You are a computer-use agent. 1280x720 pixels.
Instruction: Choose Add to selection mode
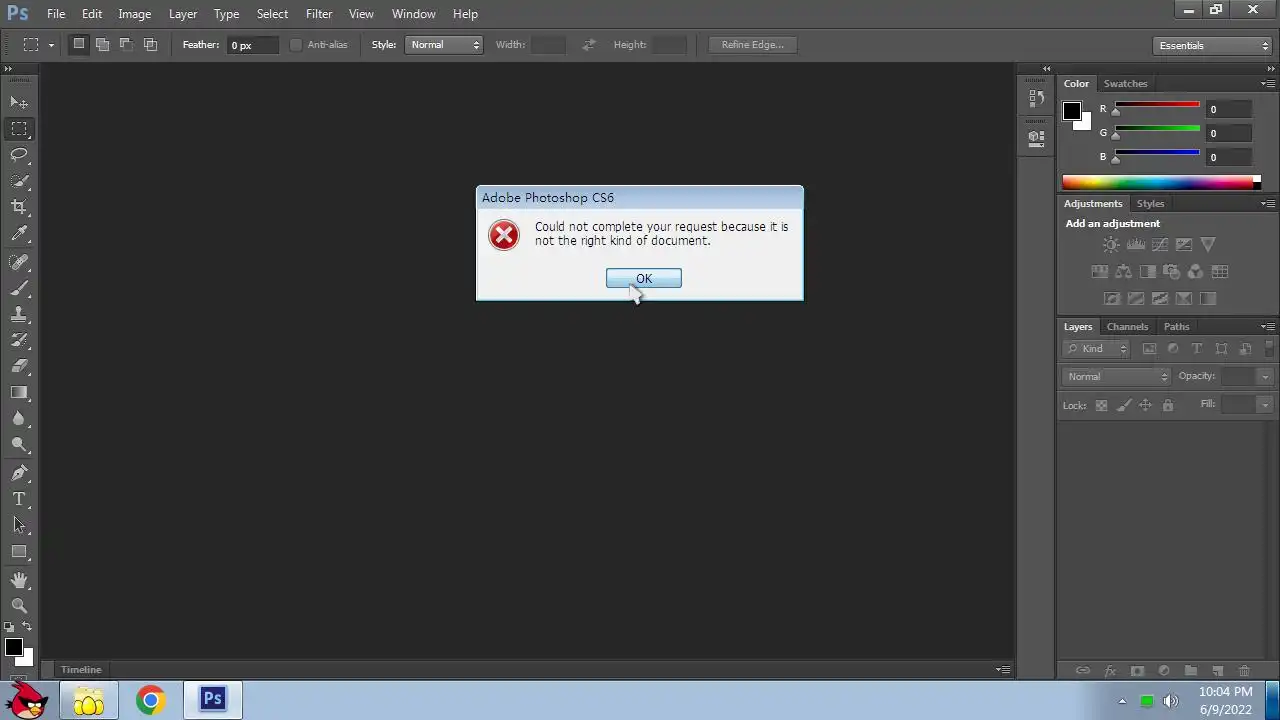click(102, 45)
